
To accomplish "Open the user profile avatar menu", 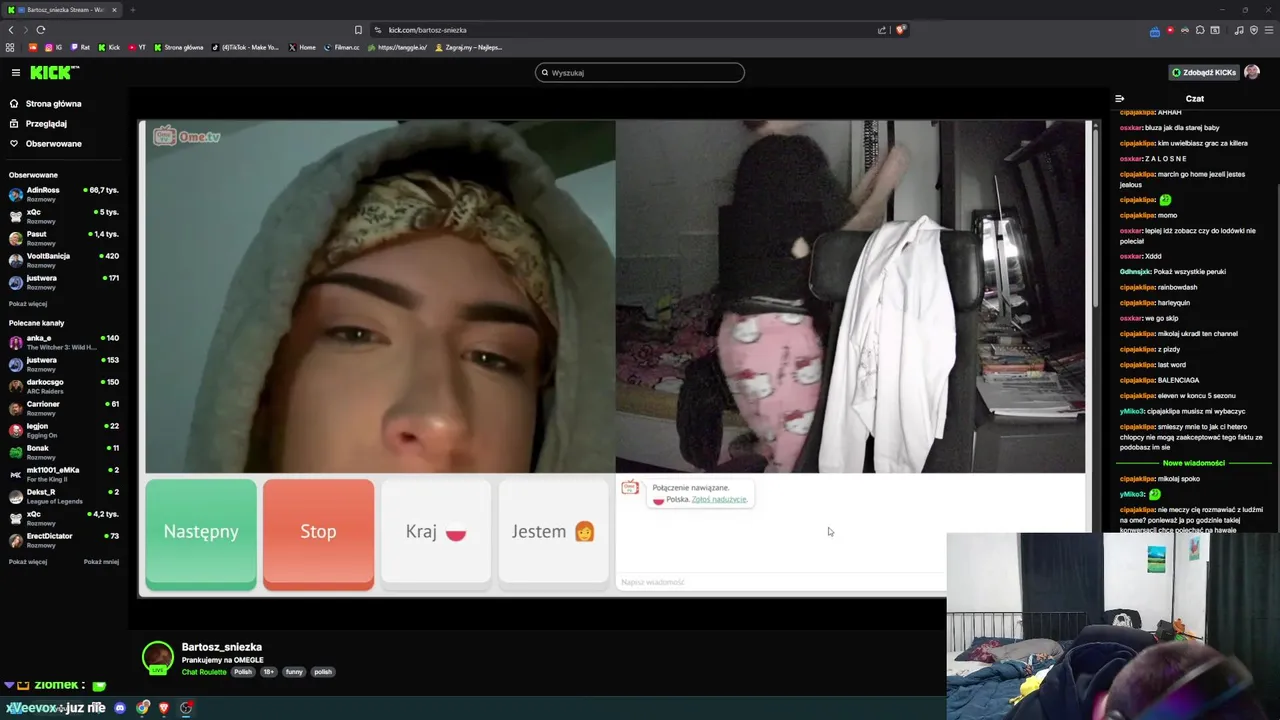I will 1252,72.
